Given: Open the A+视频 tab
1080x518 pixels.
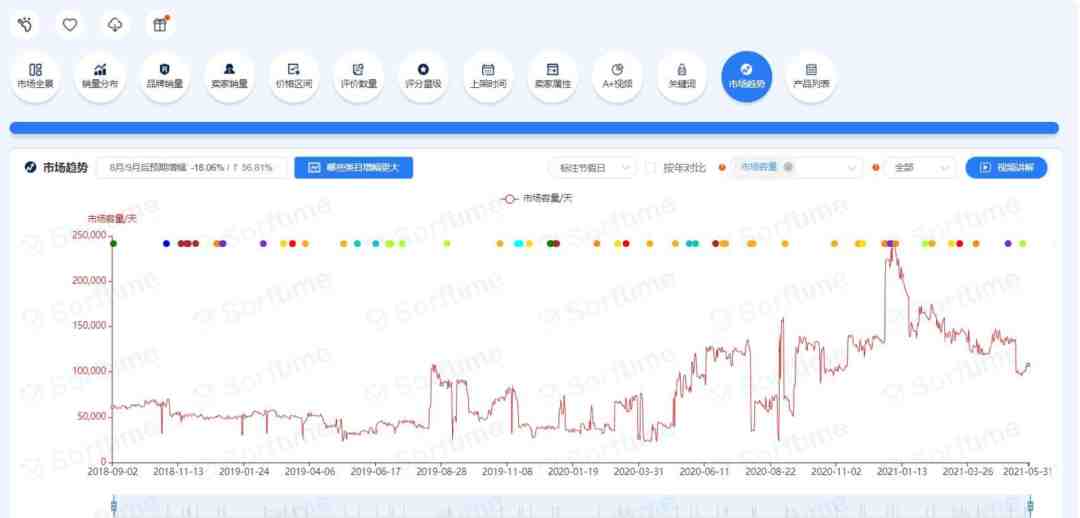Looking at the screenshot, I should 617,76.
